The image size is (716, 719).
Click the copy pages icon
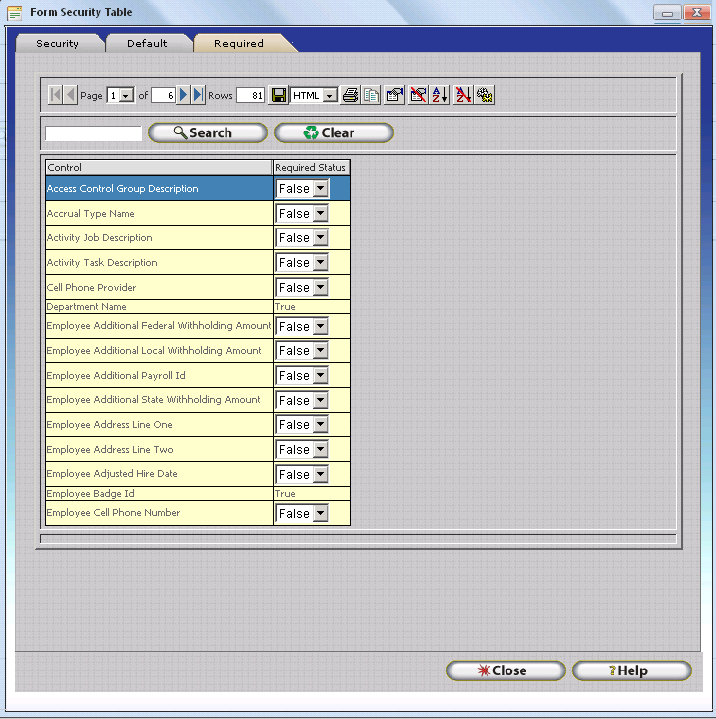(x=371, y=95)
